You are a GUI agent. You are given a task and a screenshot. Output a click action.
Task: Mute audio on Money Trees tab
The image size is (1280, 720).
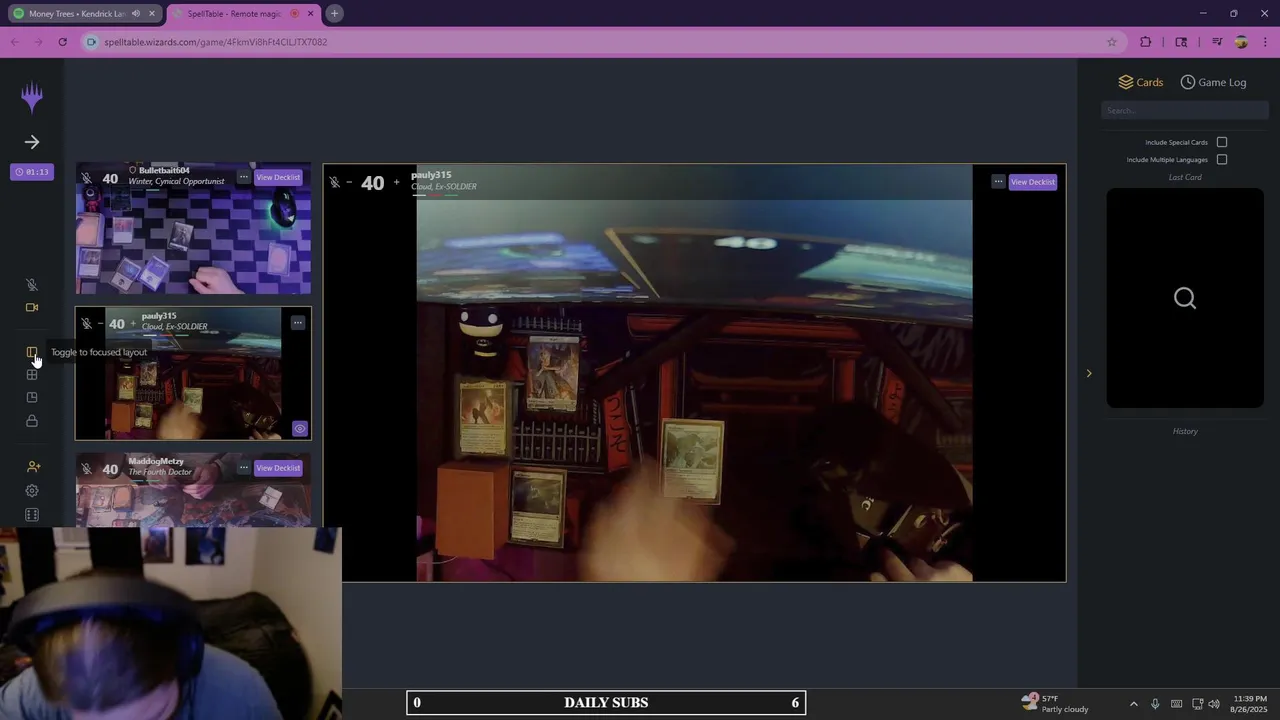136,14
